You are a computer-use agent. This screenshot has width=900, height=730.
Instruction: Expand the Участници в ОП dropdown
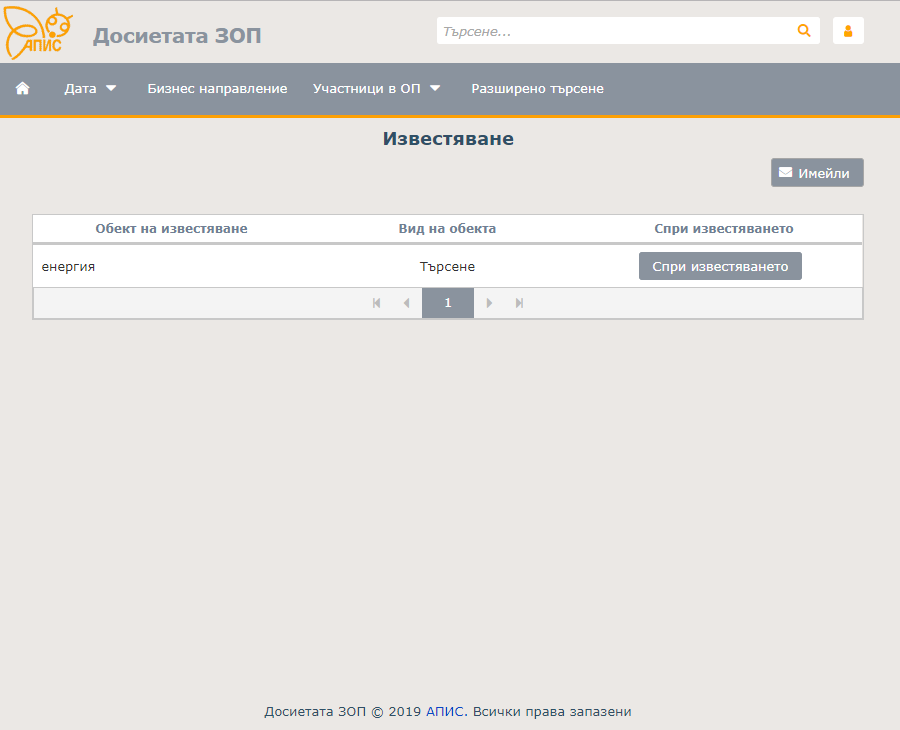[376, 88]
